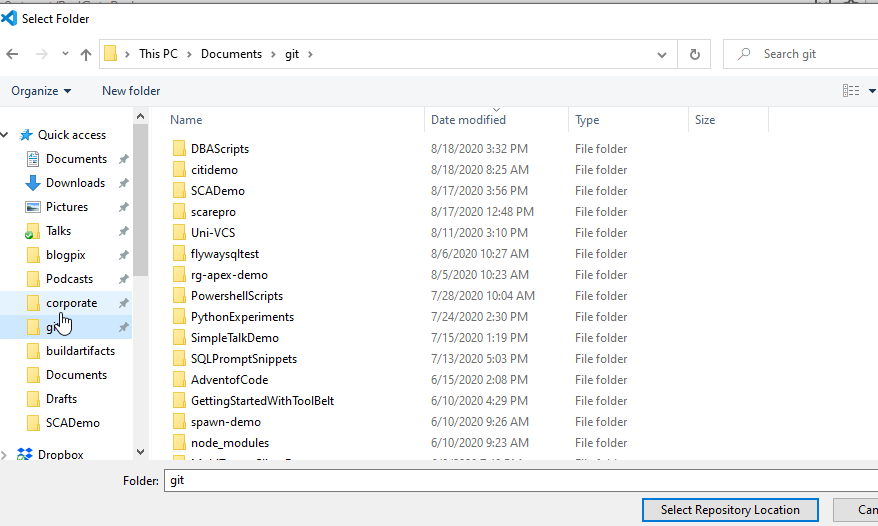This screenshot has height=526, width=878.
Task: Open the recent locations dropdown arrow
Action: (66, 54)
